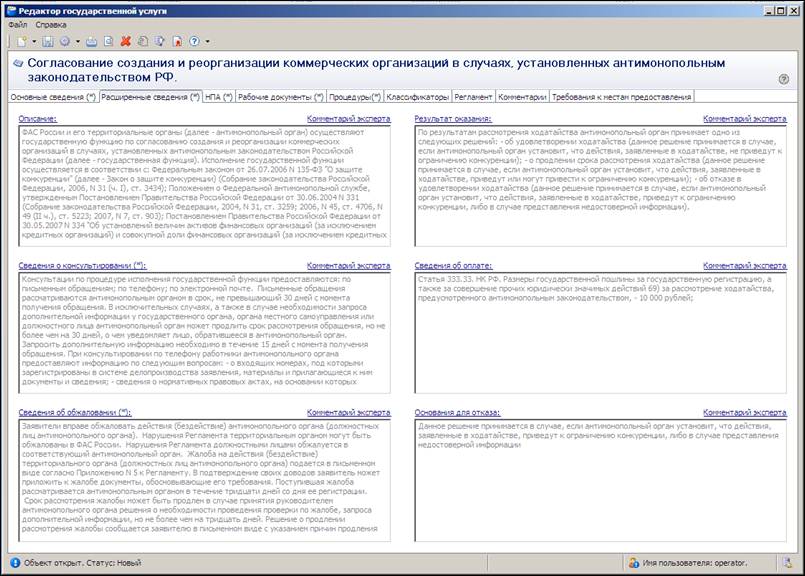Image resolution: width=805 pixels, height=576 pixels.
Task: Click the green-marked document toolbar icon
Action: 143,42
